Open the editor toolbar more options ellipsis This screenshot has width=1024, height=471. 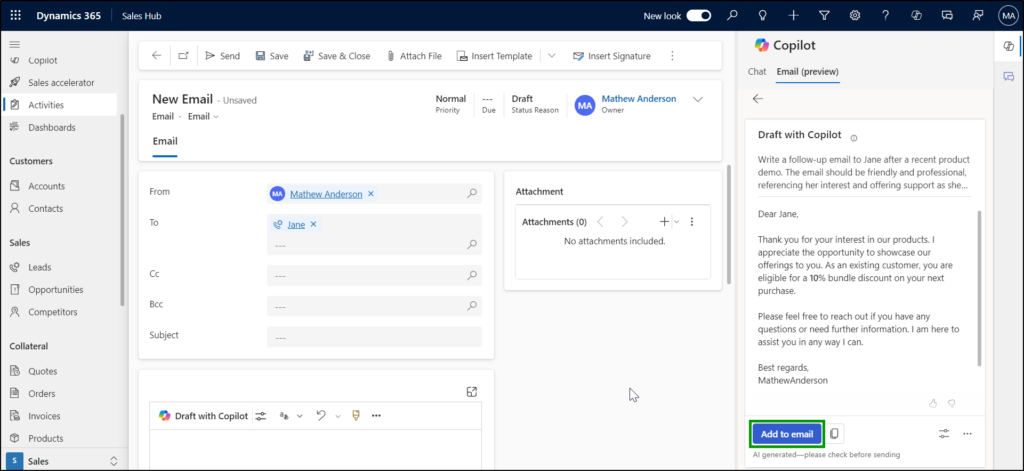(x=376, y=415)
